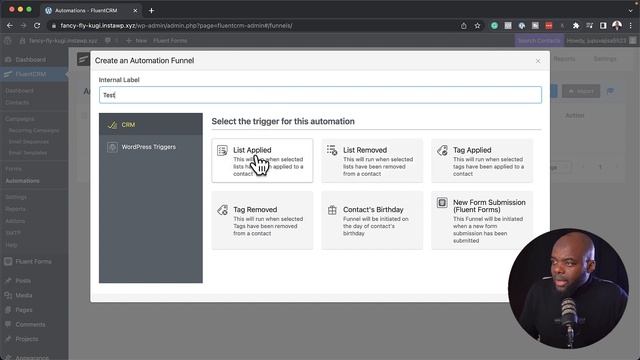Open a new browser tab
Image resolution: width=640 pixels, height=360 pixels.
pos(151,11)
